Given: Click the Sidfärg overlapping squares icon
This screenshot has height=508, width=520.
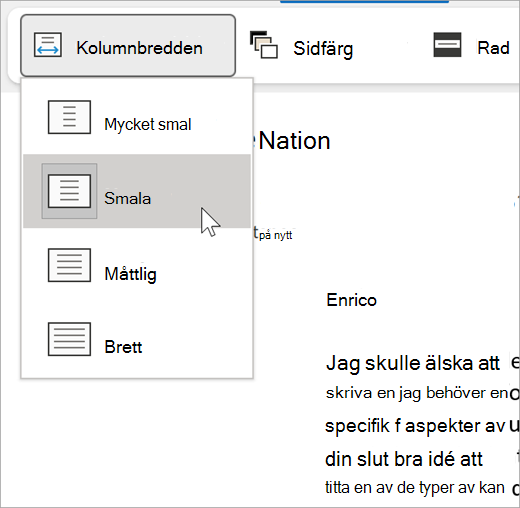Looking at the screenshot, I should coord(263,44).
